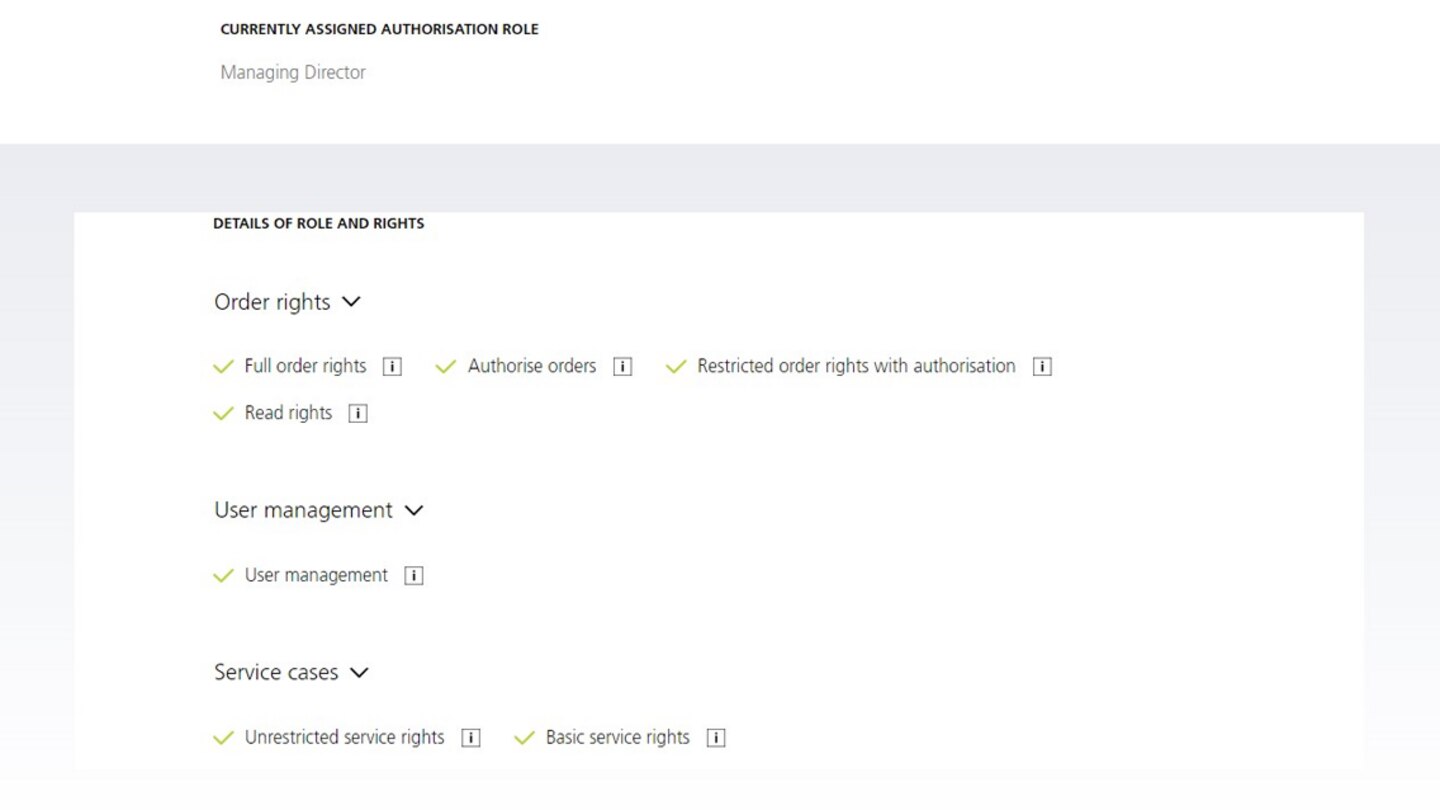The width and height of the screenshot is (1440, 810).
Task: Click the Basic service rights label
Action: pos(617,738)
